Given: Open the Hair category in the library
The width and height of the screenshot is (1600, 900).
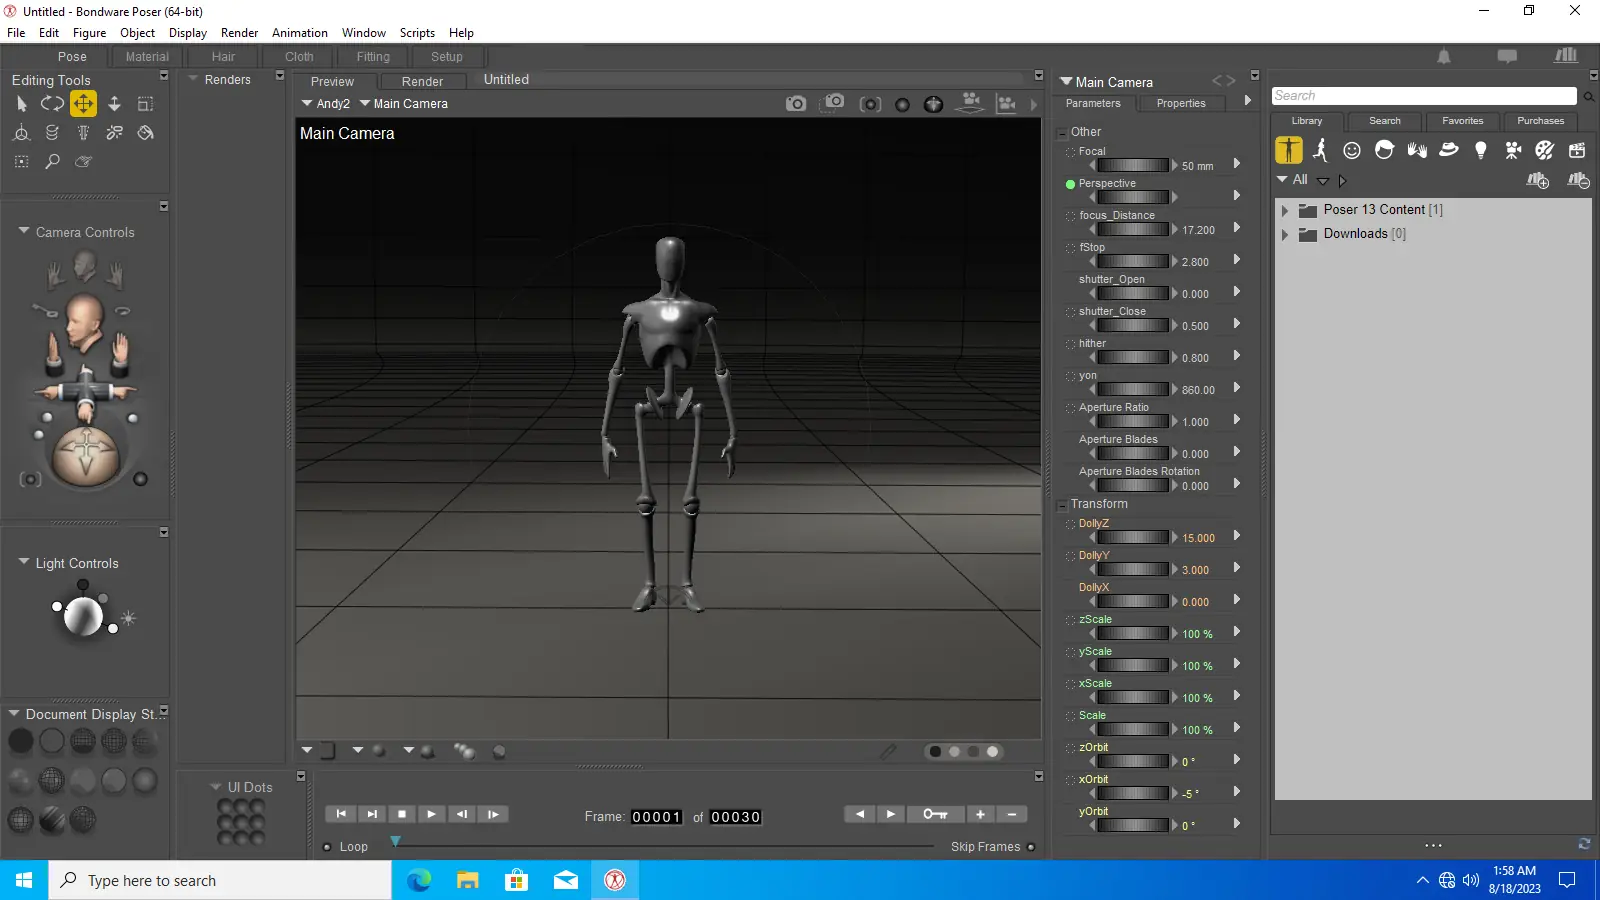Looking at the screenshot, I should pos(1384,150).
